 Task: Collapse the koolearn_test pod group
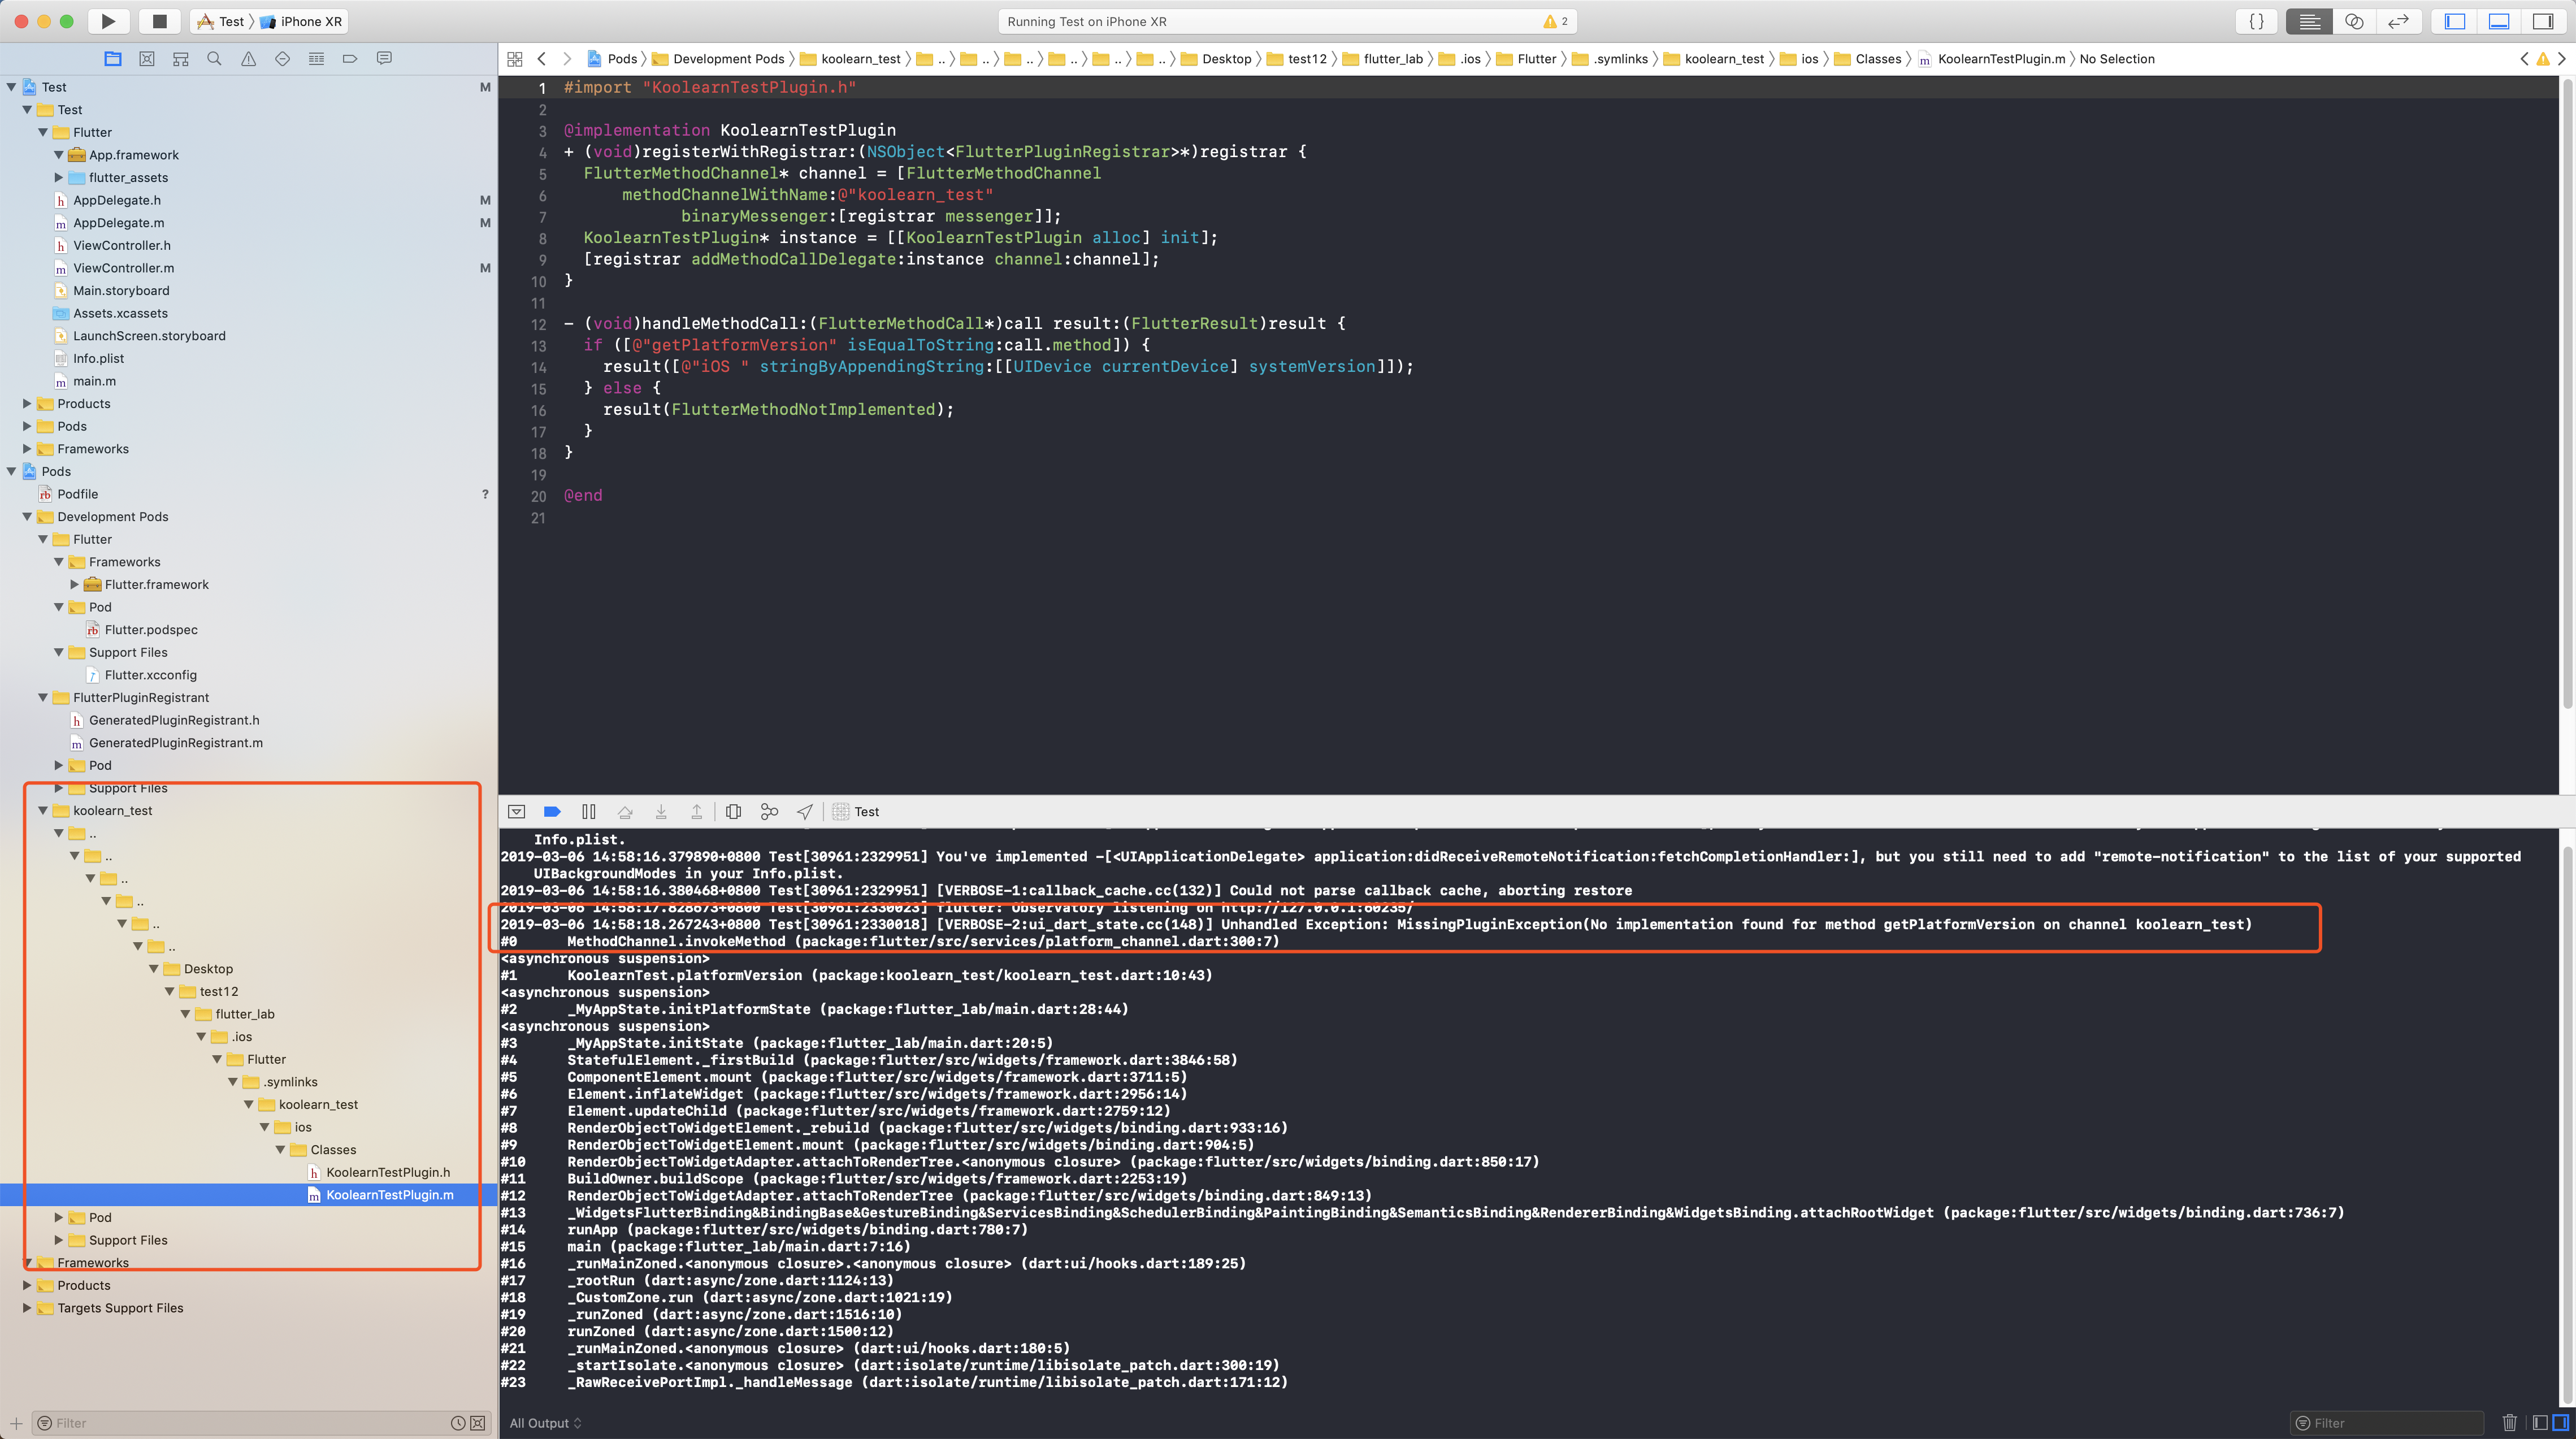[43, 811]
